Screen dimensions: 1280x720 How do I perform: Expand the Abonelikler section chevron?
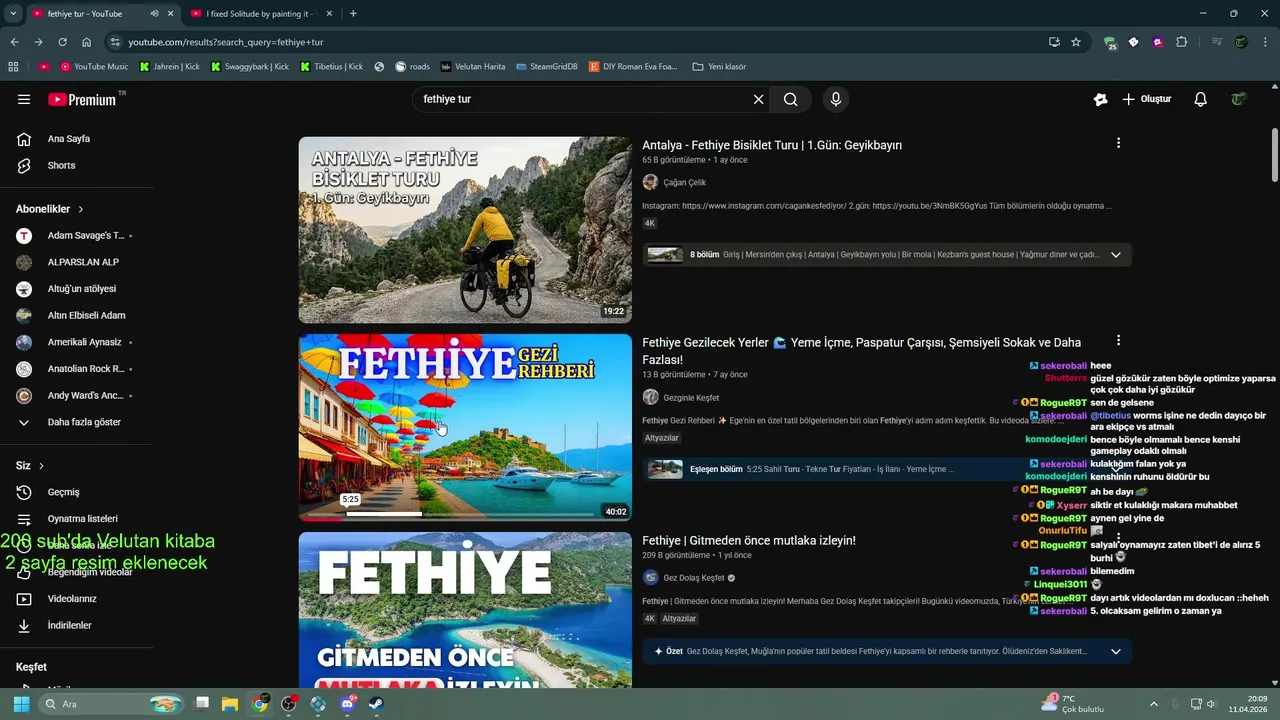coord(81,209)
